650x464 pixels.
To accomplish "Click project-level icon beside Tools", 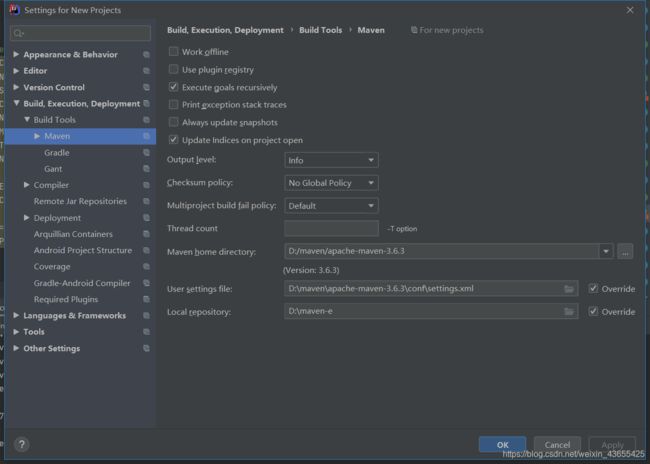I will pyautogui.click(x=146, y=332).
